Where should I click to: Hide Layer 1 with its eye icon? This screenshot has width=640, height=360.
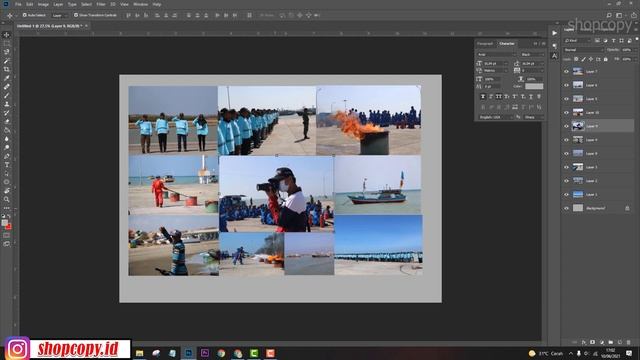click(x=567, y=194)
